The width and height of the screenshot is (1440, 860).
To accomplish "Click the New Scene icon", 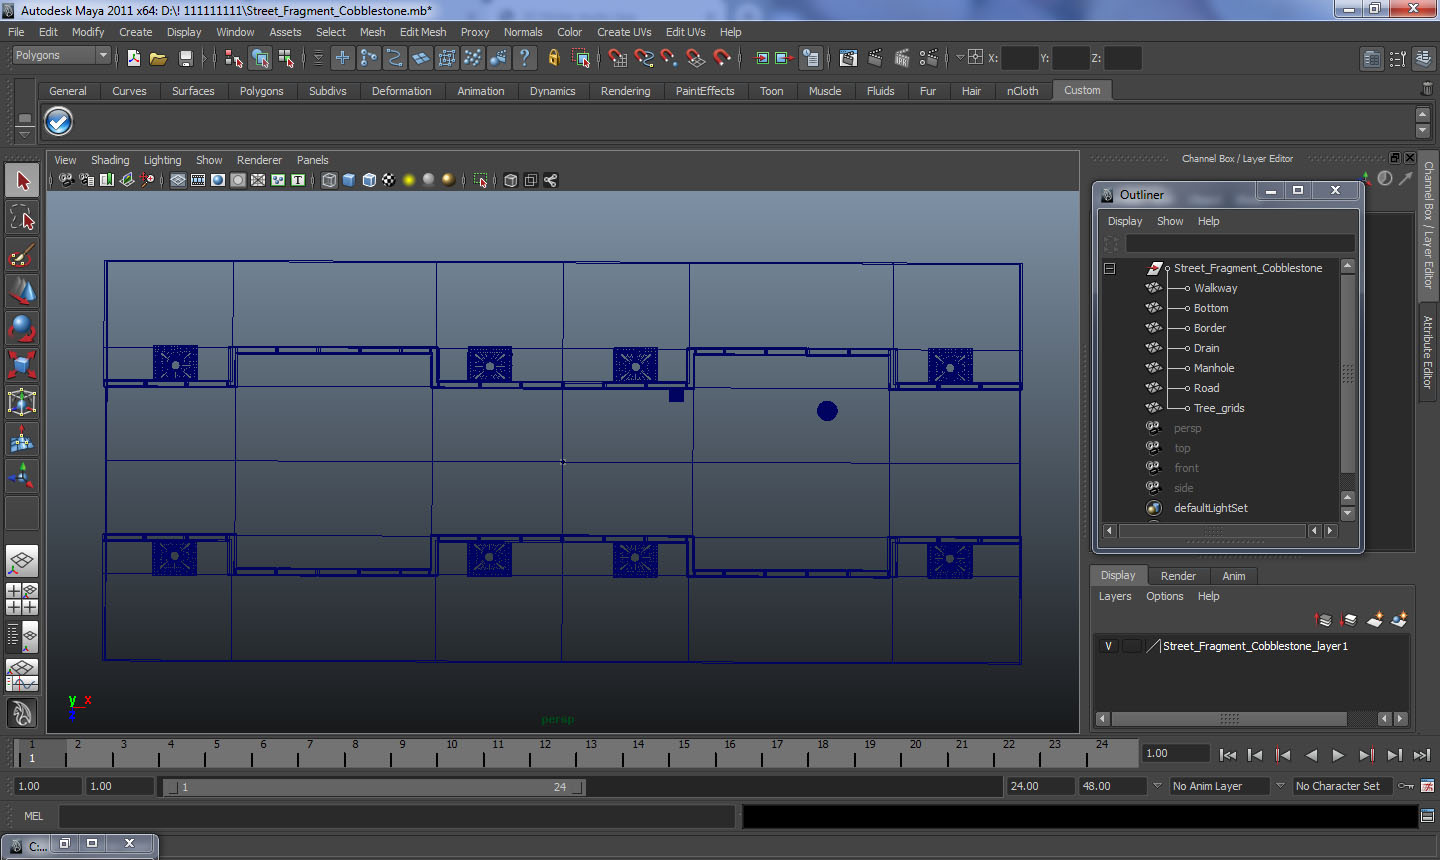I will (134, 58).
